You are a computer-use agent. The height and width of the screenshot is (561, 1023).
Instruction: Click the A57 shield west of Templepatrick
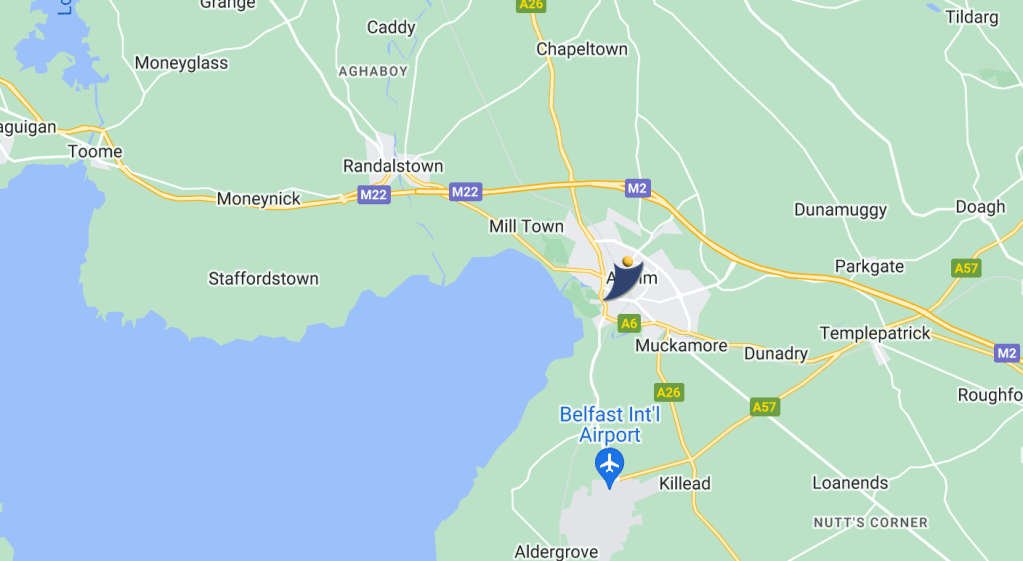(x=765, y=407)
